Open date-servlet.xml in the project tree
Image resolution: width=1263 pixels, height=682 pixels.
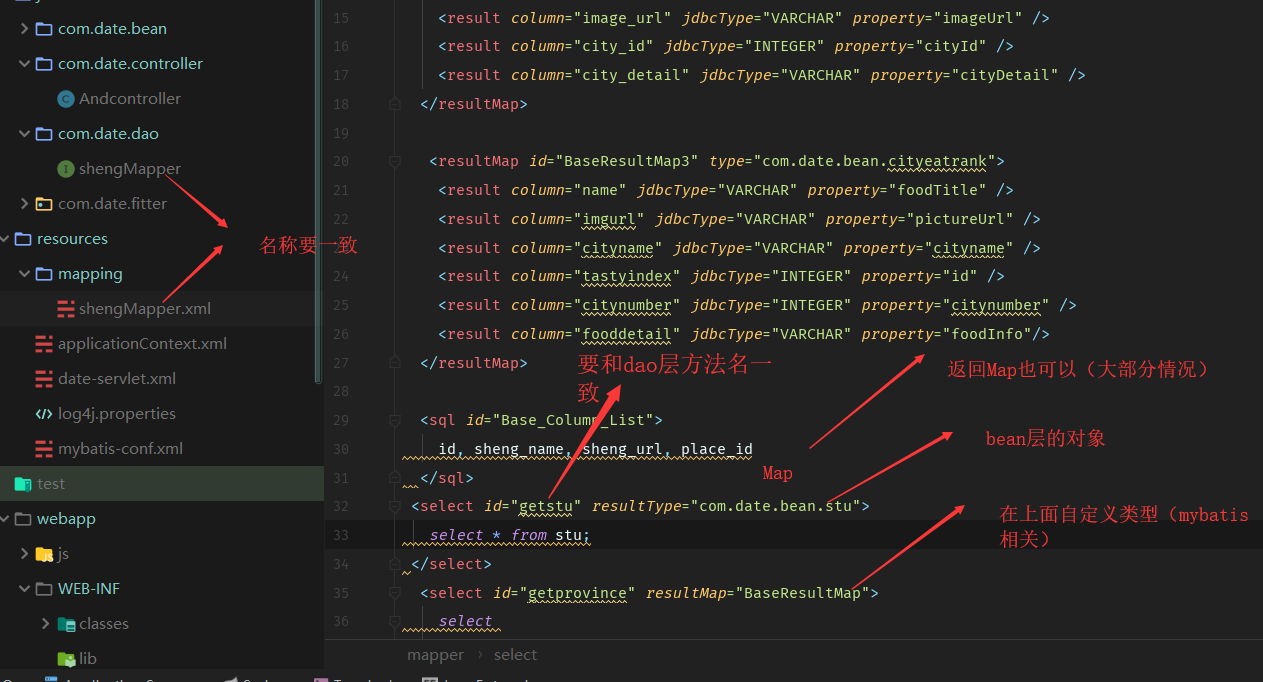click(117, 379)
